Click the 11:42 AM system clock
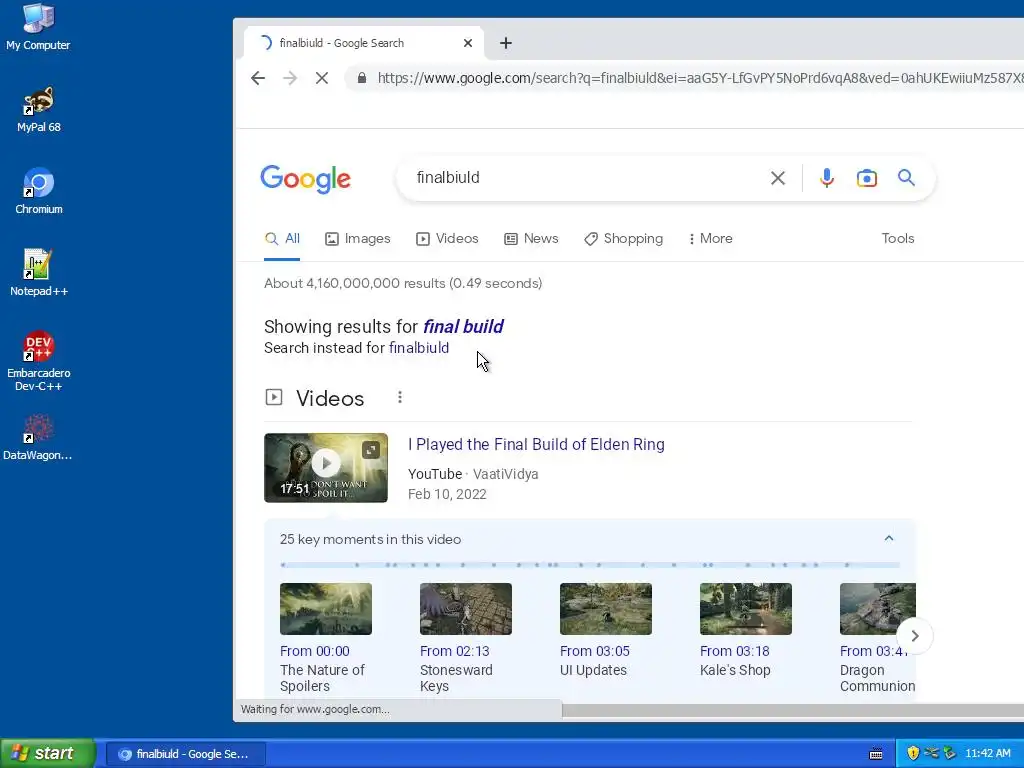 987,753
